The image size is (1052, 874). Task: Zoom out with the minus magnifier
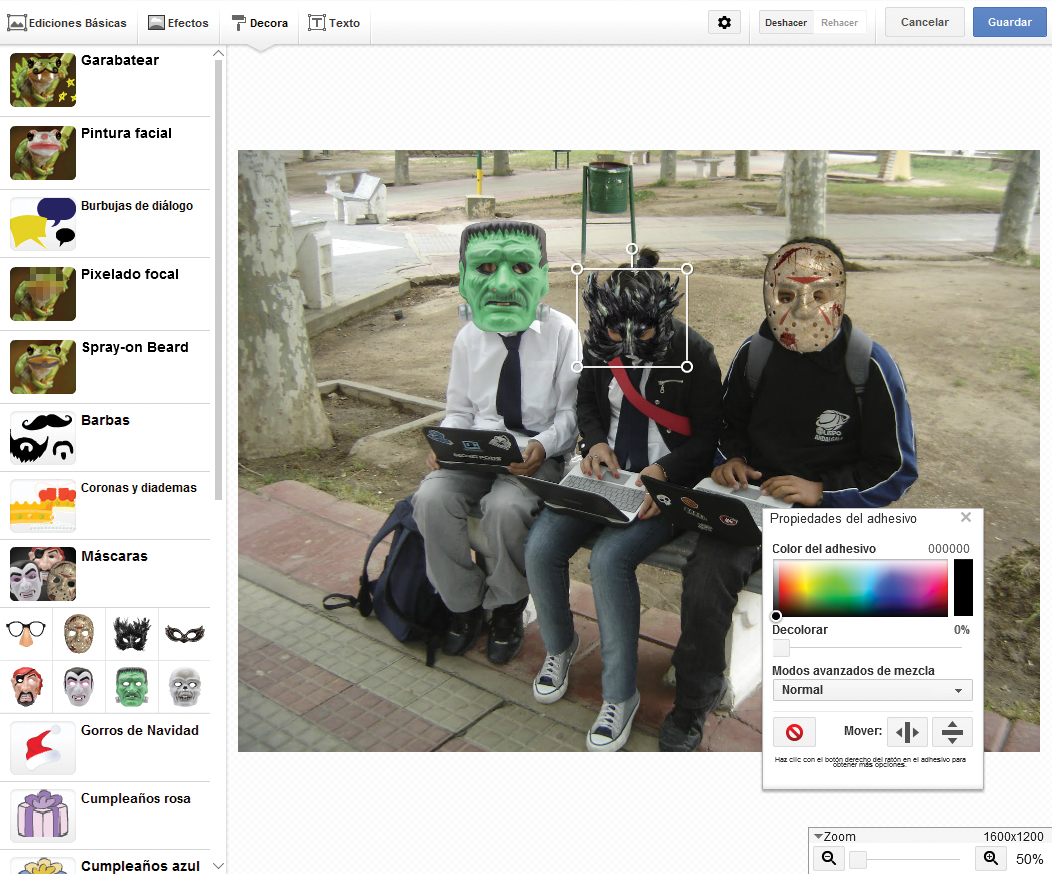pyautogui.click(x=829, y=858)
